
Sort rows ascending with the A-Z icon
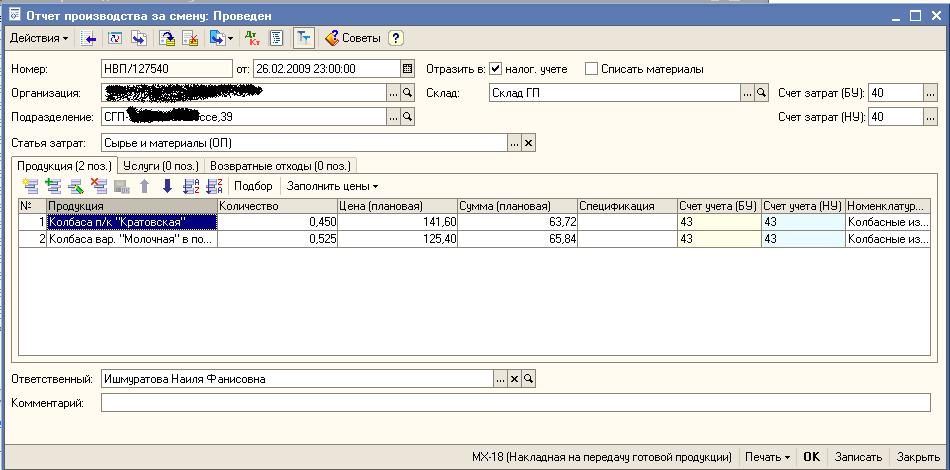(x=191, y=186)
